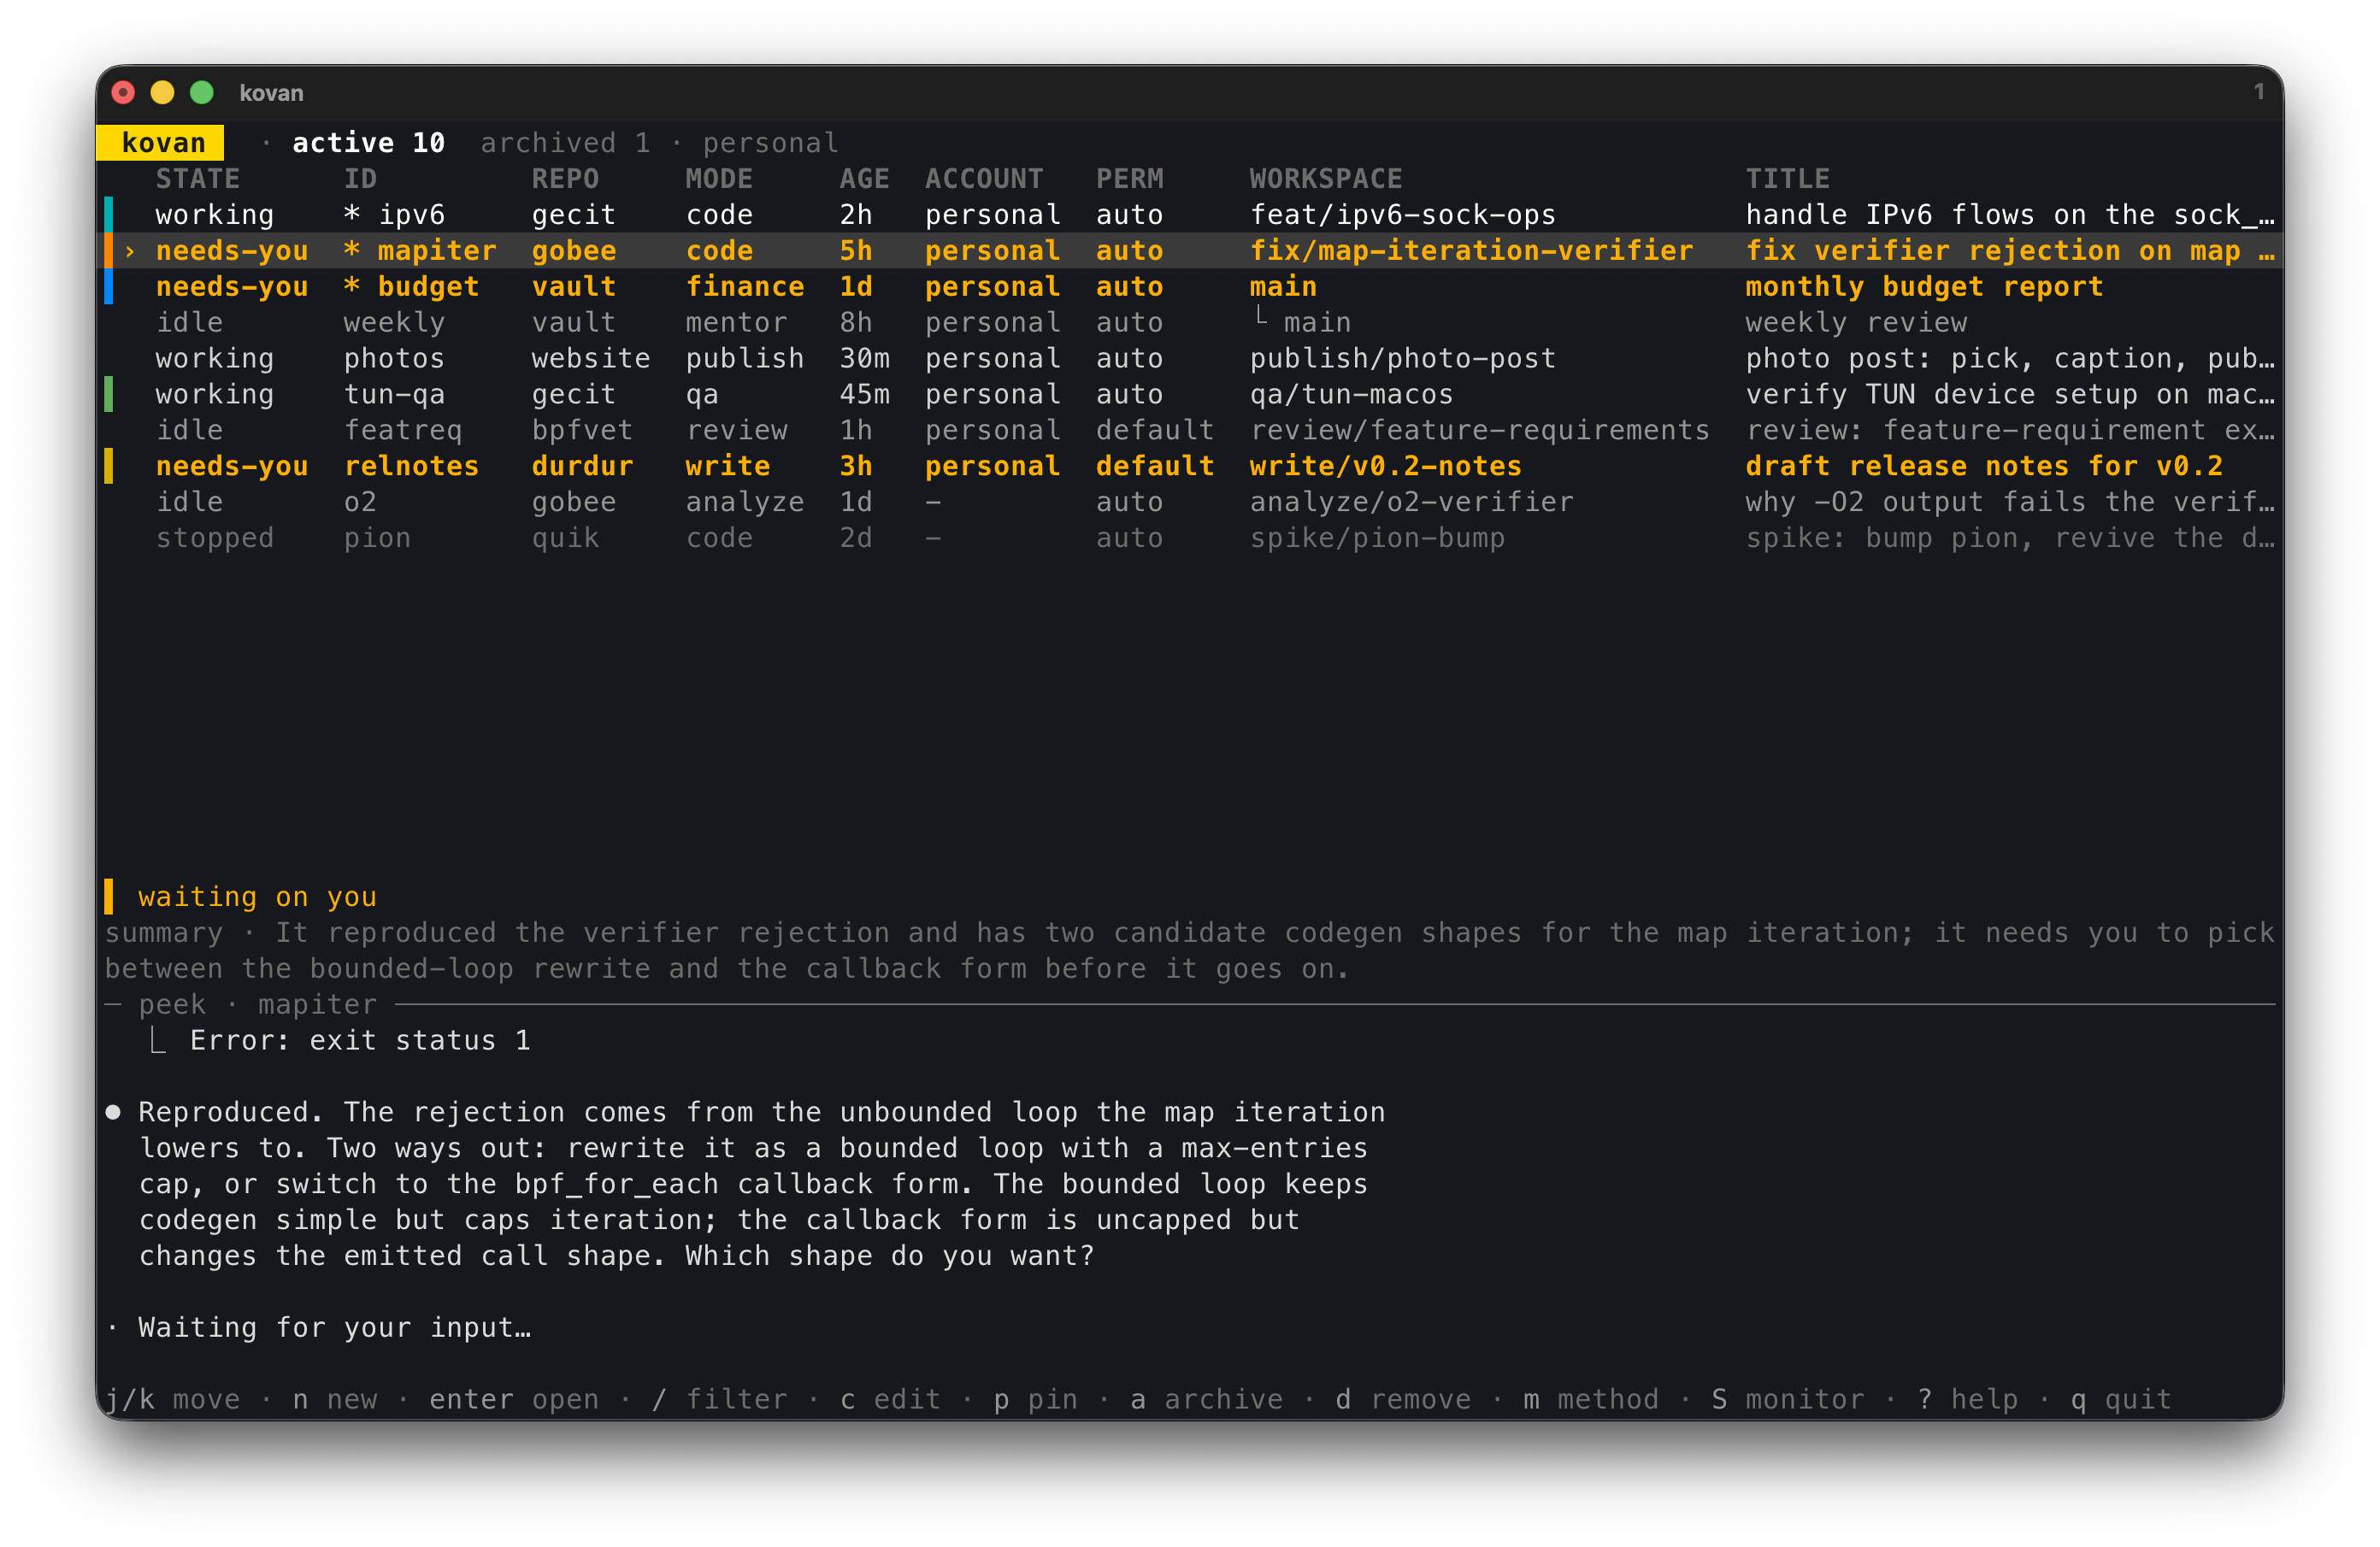
Task: Click the 'peek · mapiter' panel header
Action: pyautogui.click(x=257, y=1004)
